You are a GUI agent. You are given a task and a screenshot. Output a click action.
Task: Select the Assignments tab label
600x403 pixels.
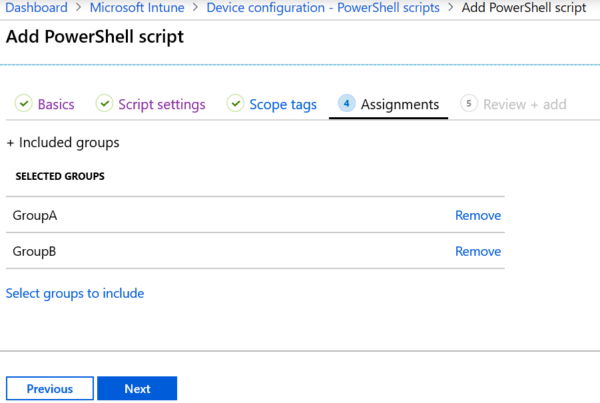click(399, 104)
